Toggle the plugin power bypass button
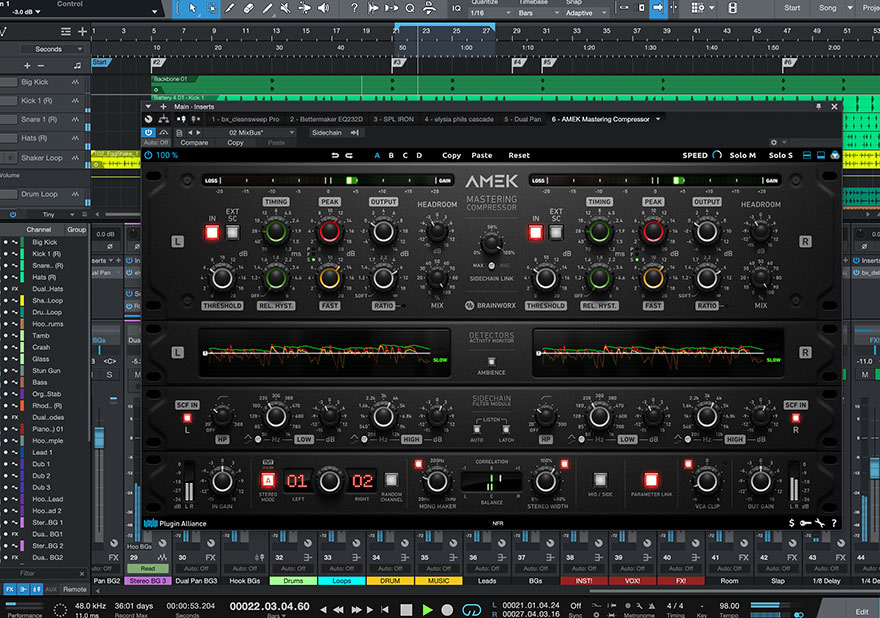The width and height of the screenshot is (880, 618). 149,155
